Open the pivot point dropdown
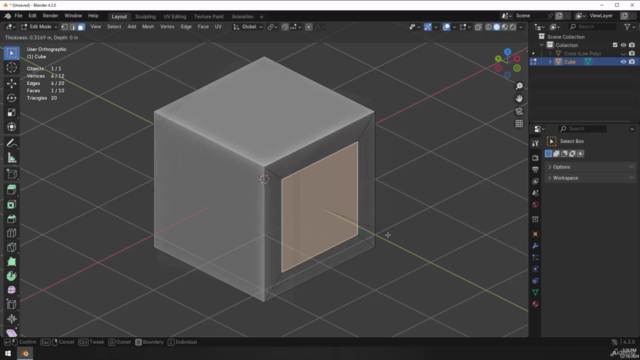The image size is (640, 360). pos(272,27)
